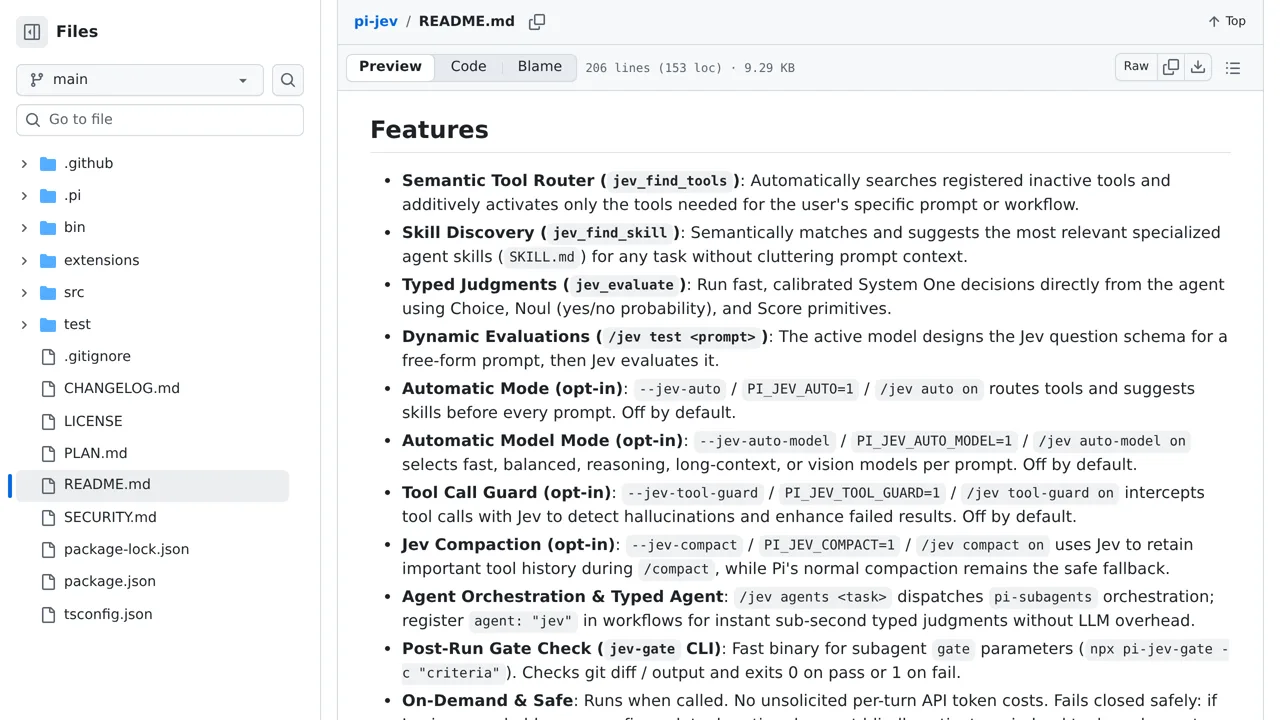Open the bin folder icon
Screen dimensions: 1280x720
pos(48,228)
